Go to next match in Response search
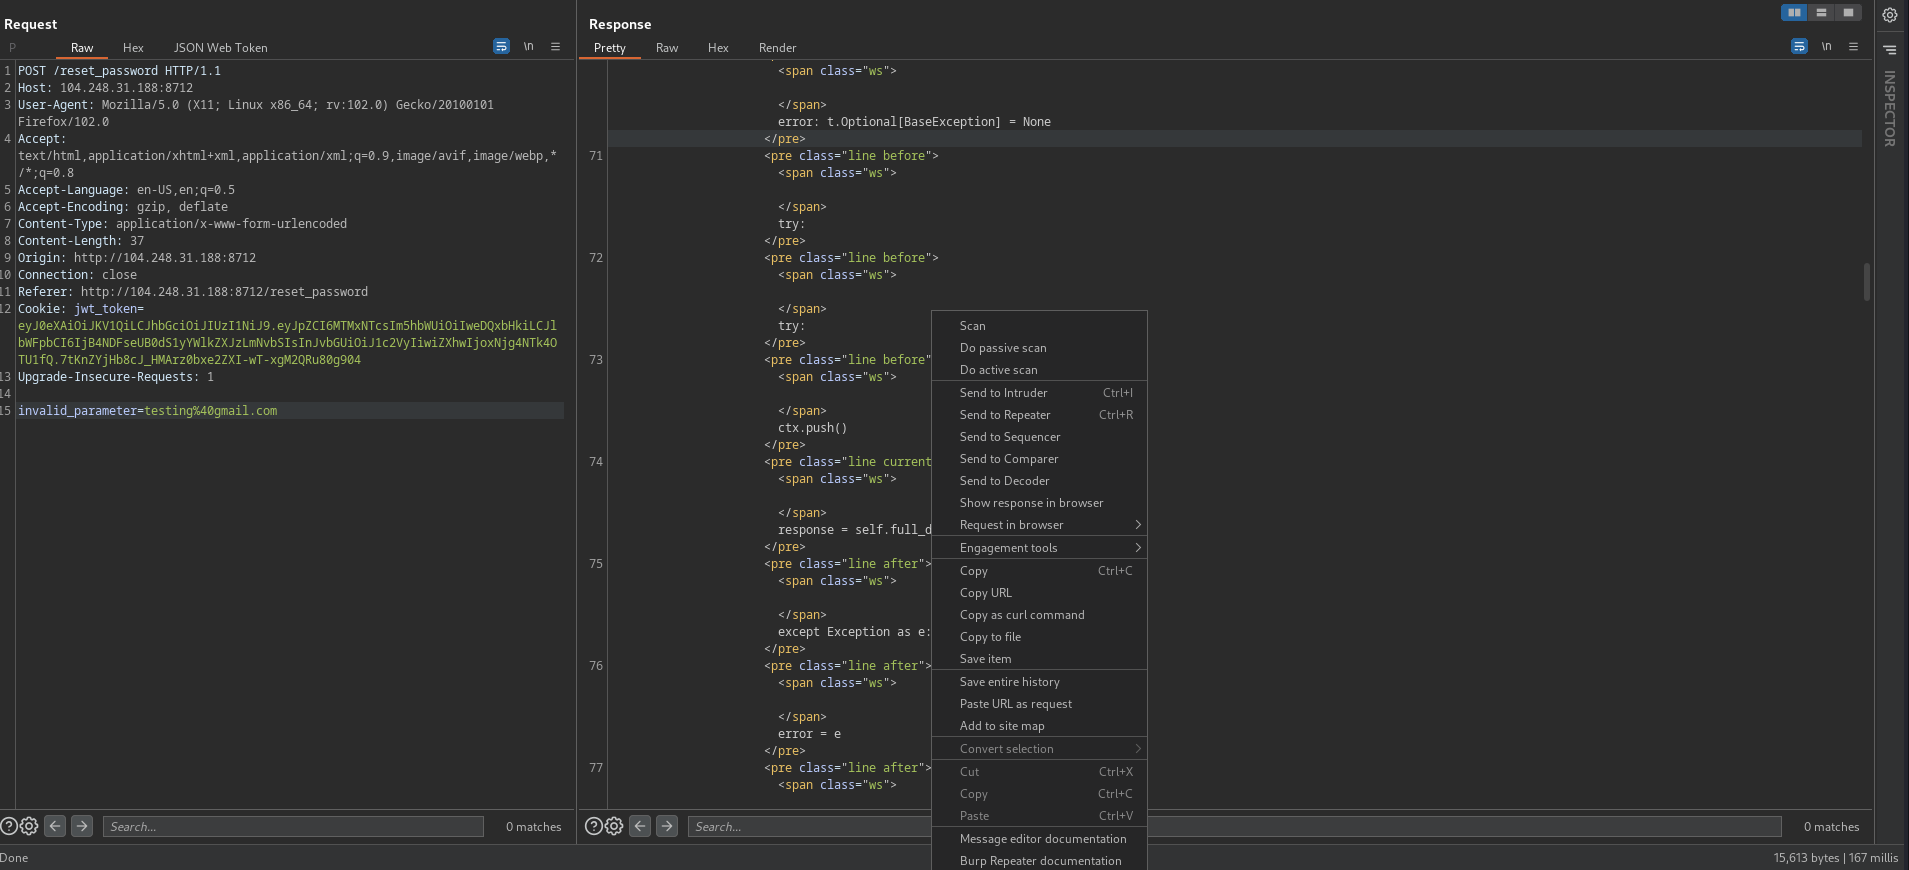Screen dimensions: 1909x870 tap(667, 826)
